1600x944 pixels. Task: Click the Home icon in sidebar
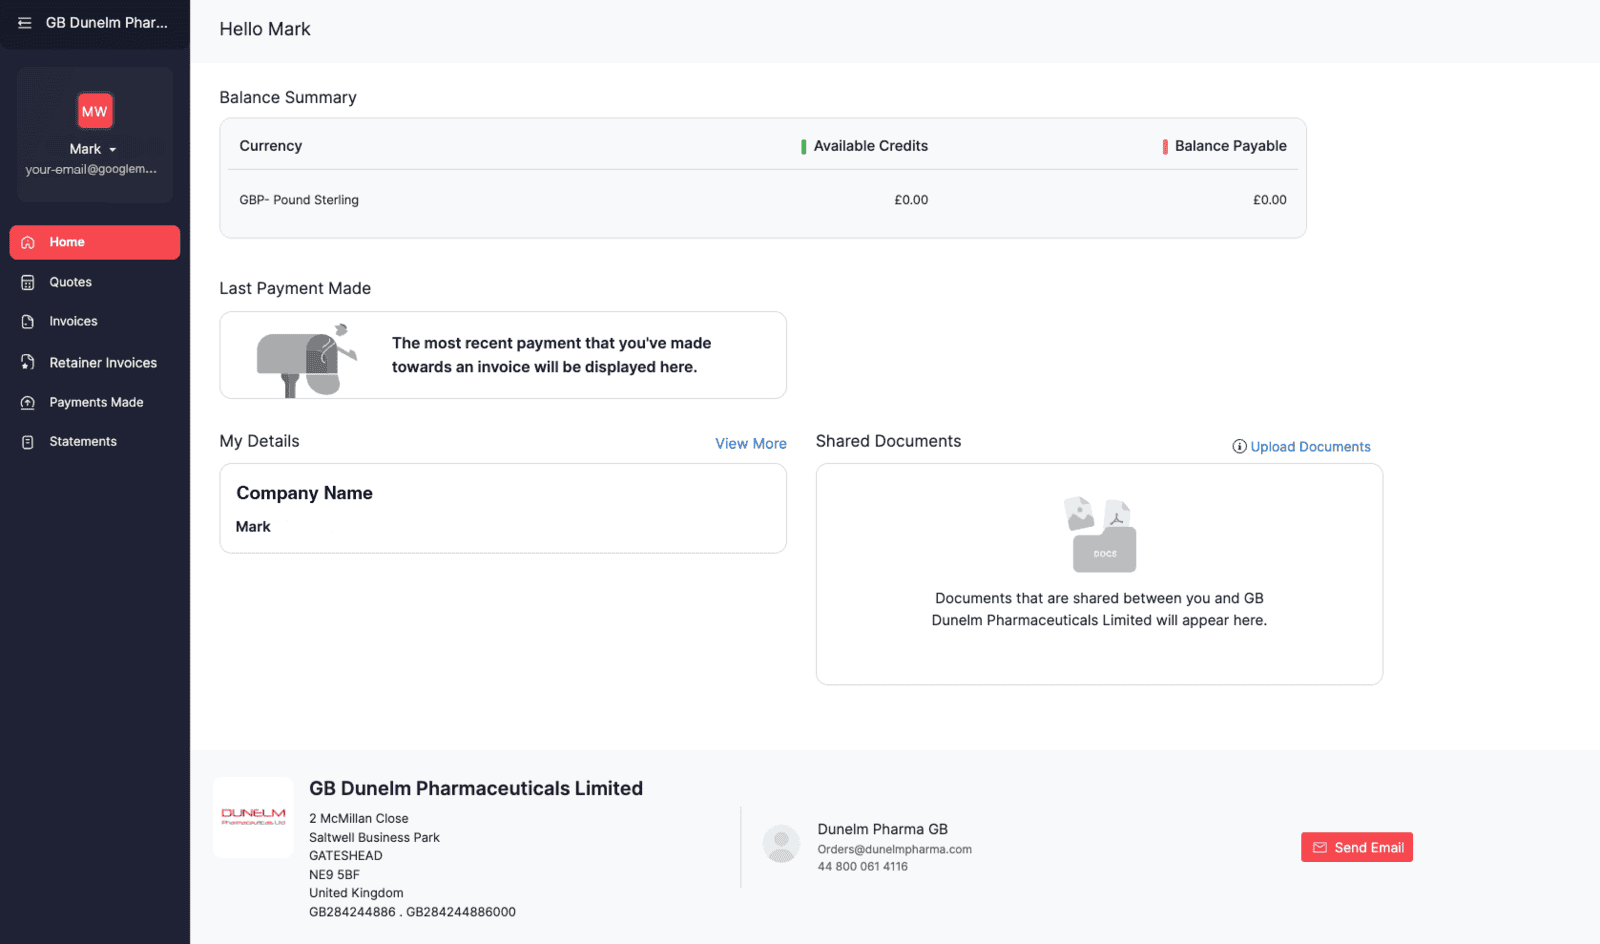28,242
